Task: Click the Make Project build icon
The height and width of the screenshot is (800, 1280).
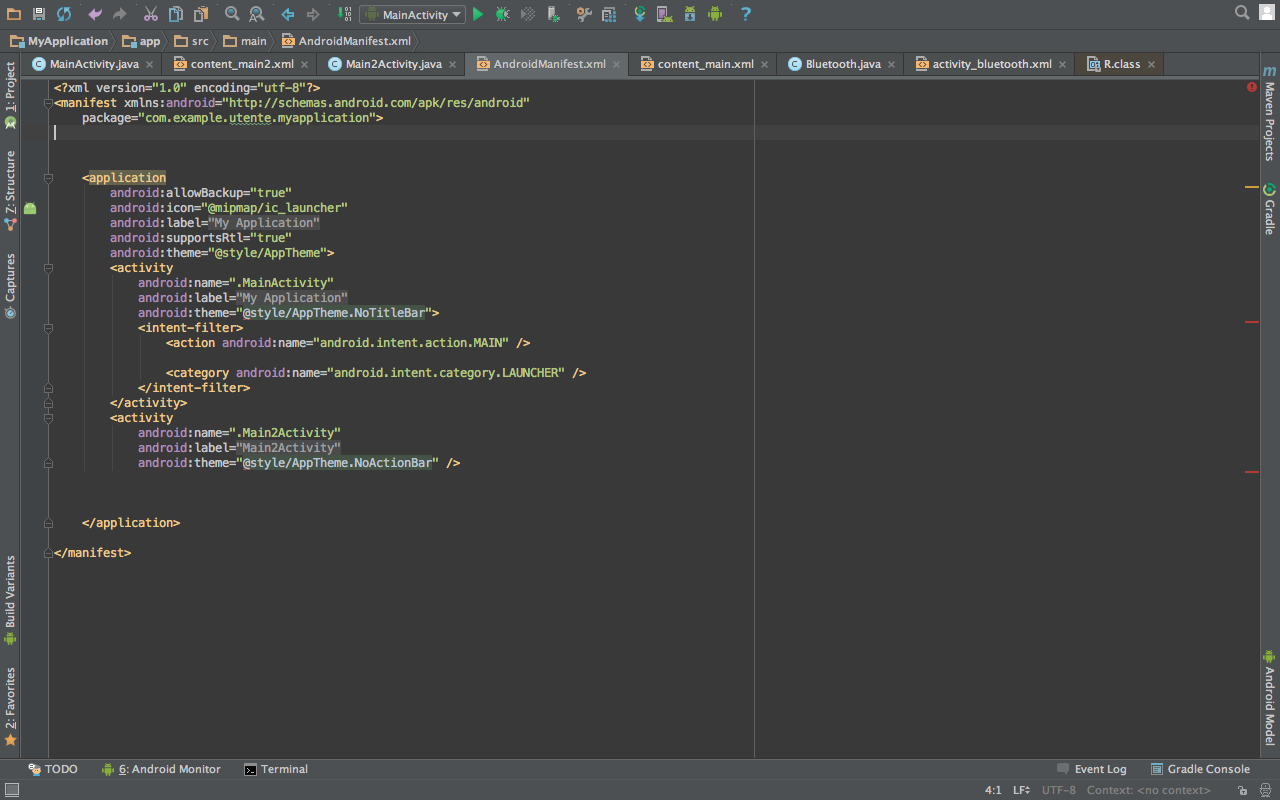Action: point(344,14)
